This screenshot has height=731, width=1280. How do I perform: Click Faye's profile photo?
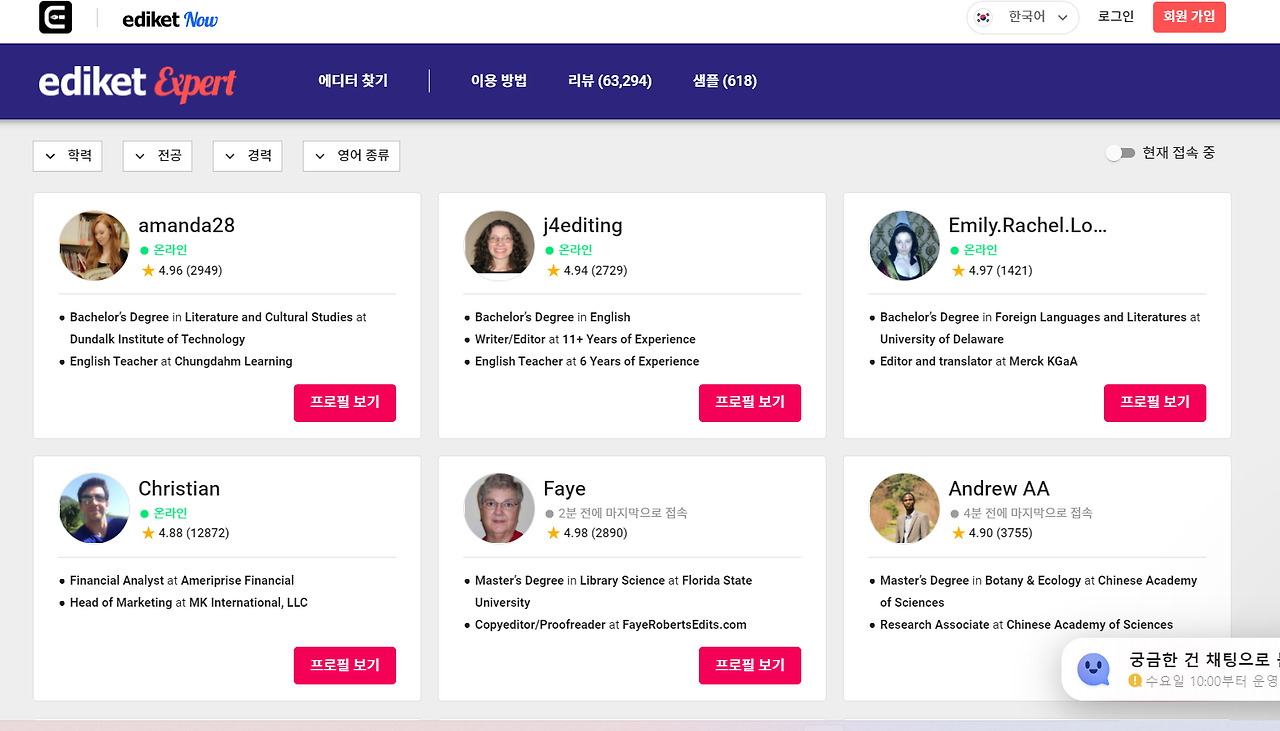pos(499,508)
